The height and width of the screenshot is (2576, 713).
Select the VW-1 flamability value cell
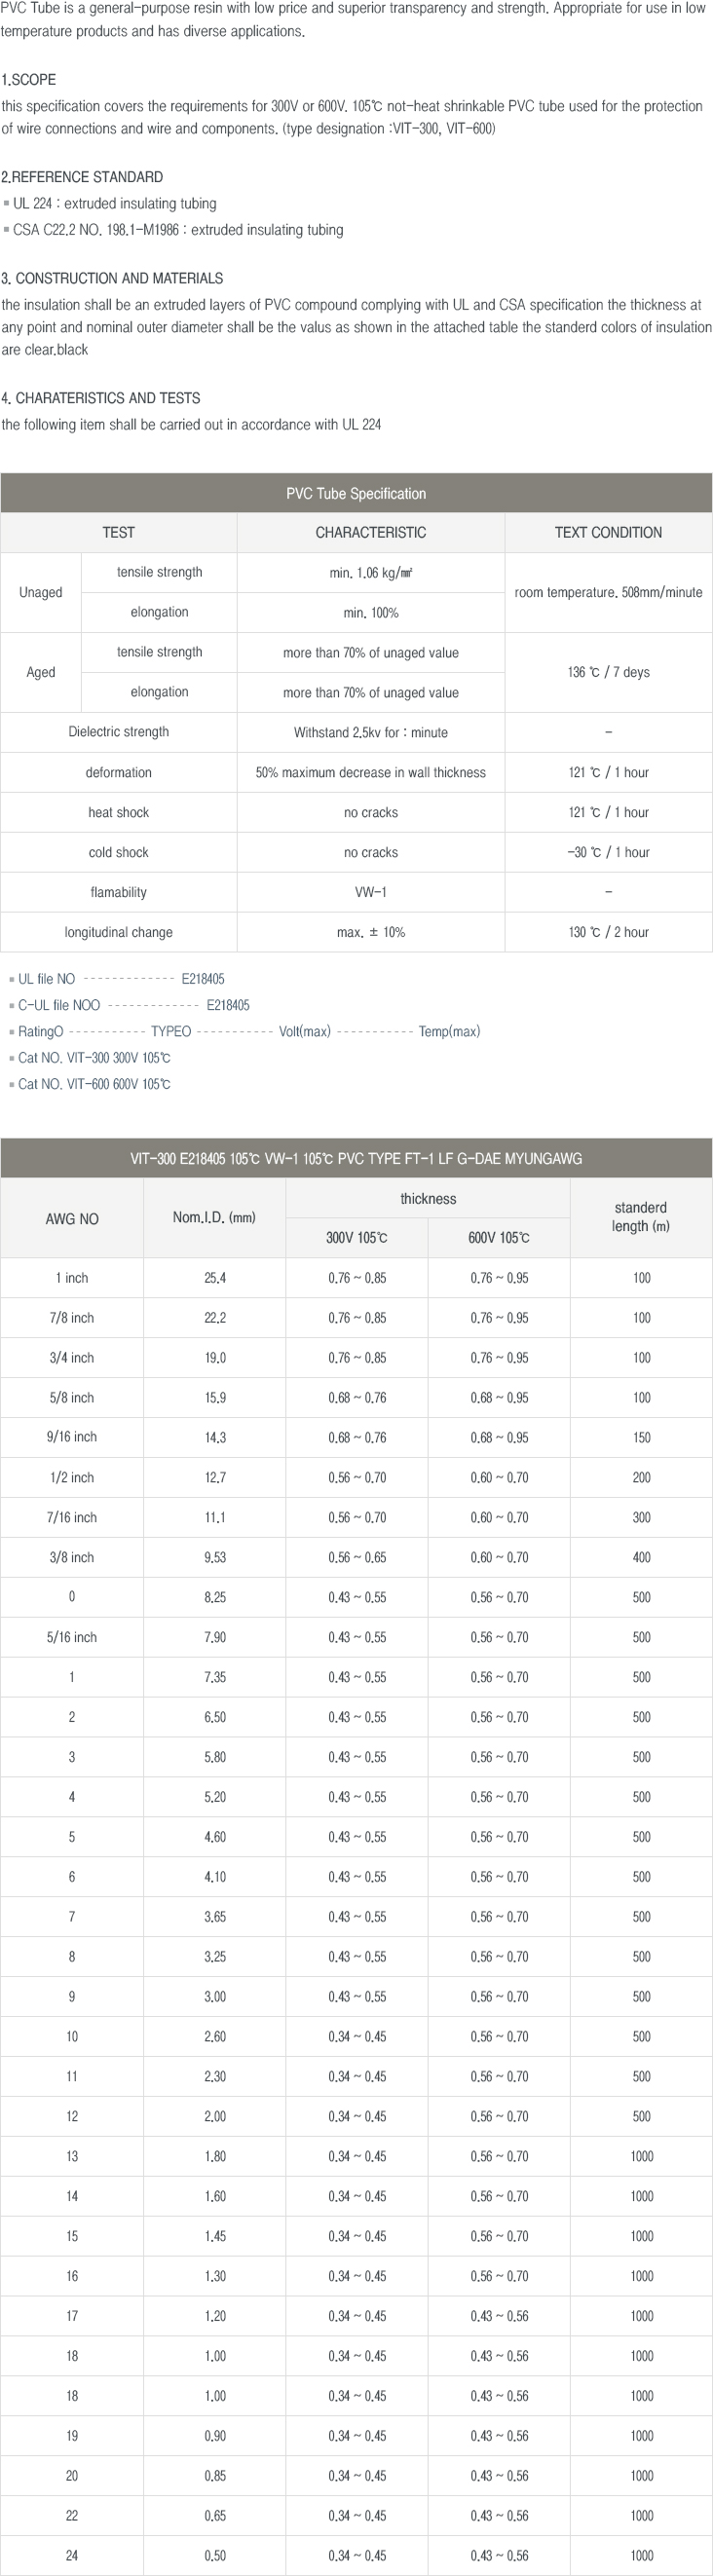click(x=370, y=892)
